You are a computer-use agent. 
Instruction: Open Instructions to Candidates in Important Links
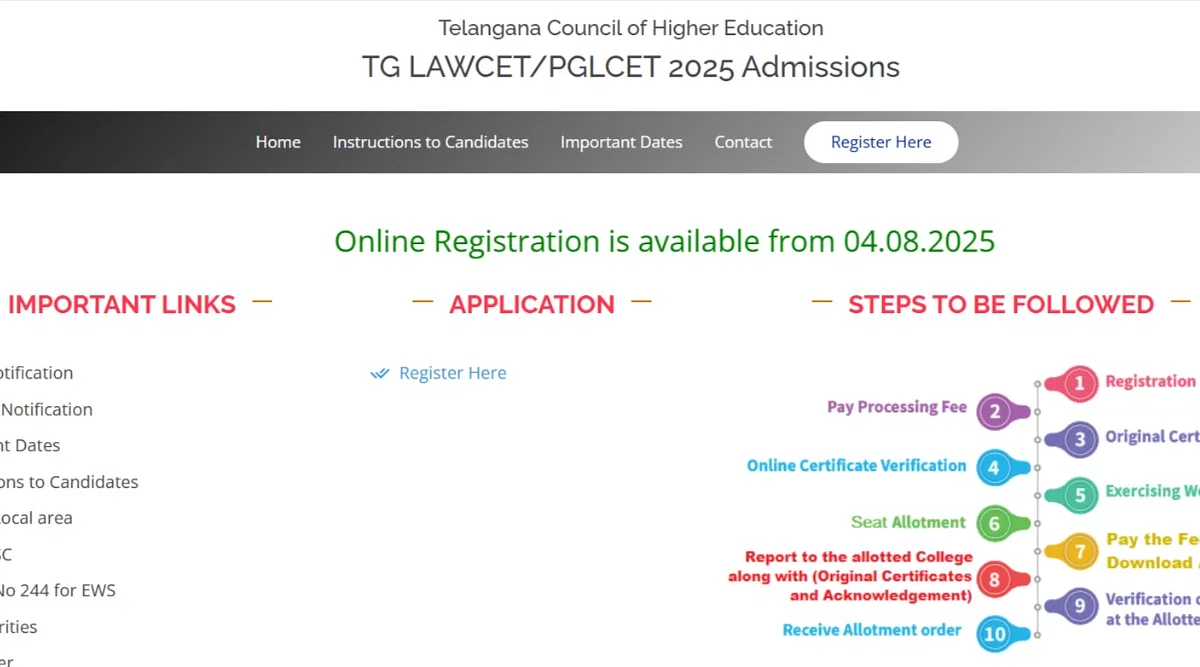(x=69, y=482)
